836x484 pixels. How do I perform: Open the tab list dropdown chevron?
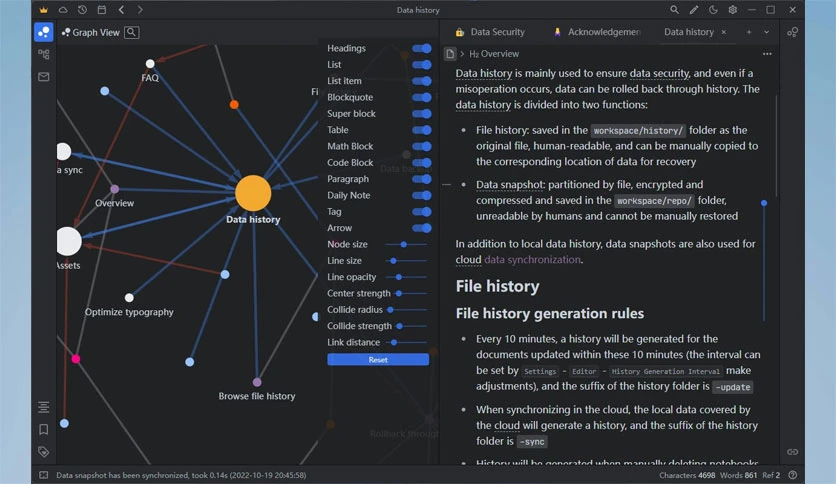point(767,32)
